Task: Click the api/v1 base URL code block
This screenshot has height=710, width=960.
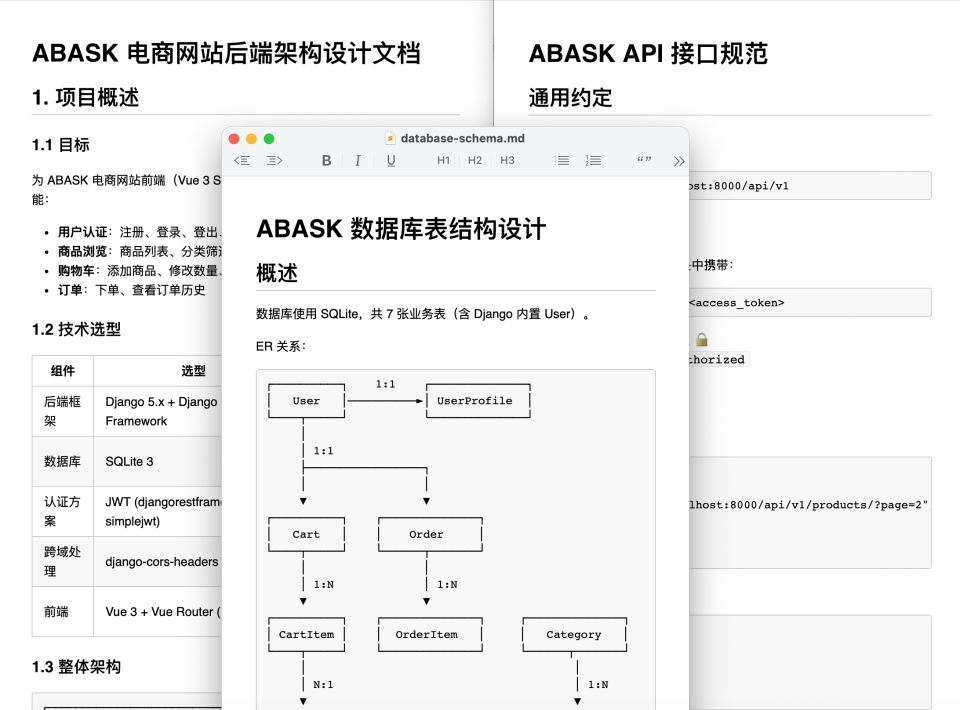Action: 810,185
